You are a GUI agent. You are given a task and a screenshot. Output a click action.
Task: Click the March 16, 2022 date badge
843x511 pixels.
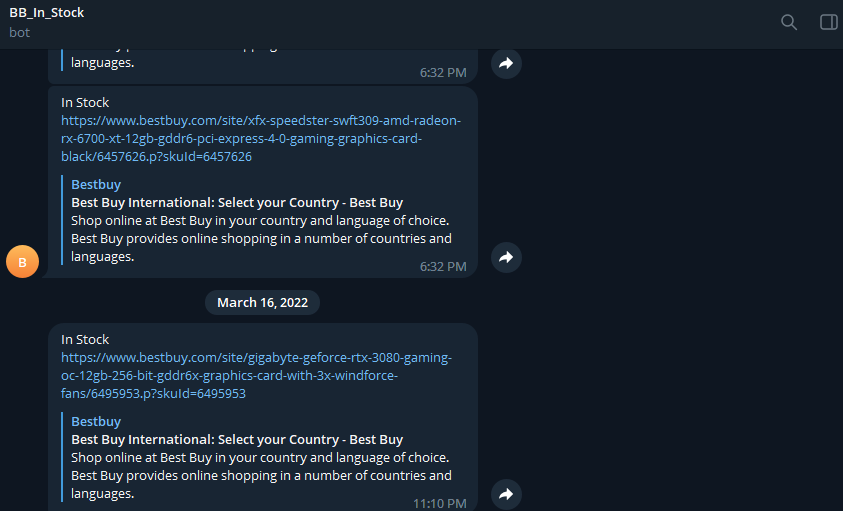(262, 302)
